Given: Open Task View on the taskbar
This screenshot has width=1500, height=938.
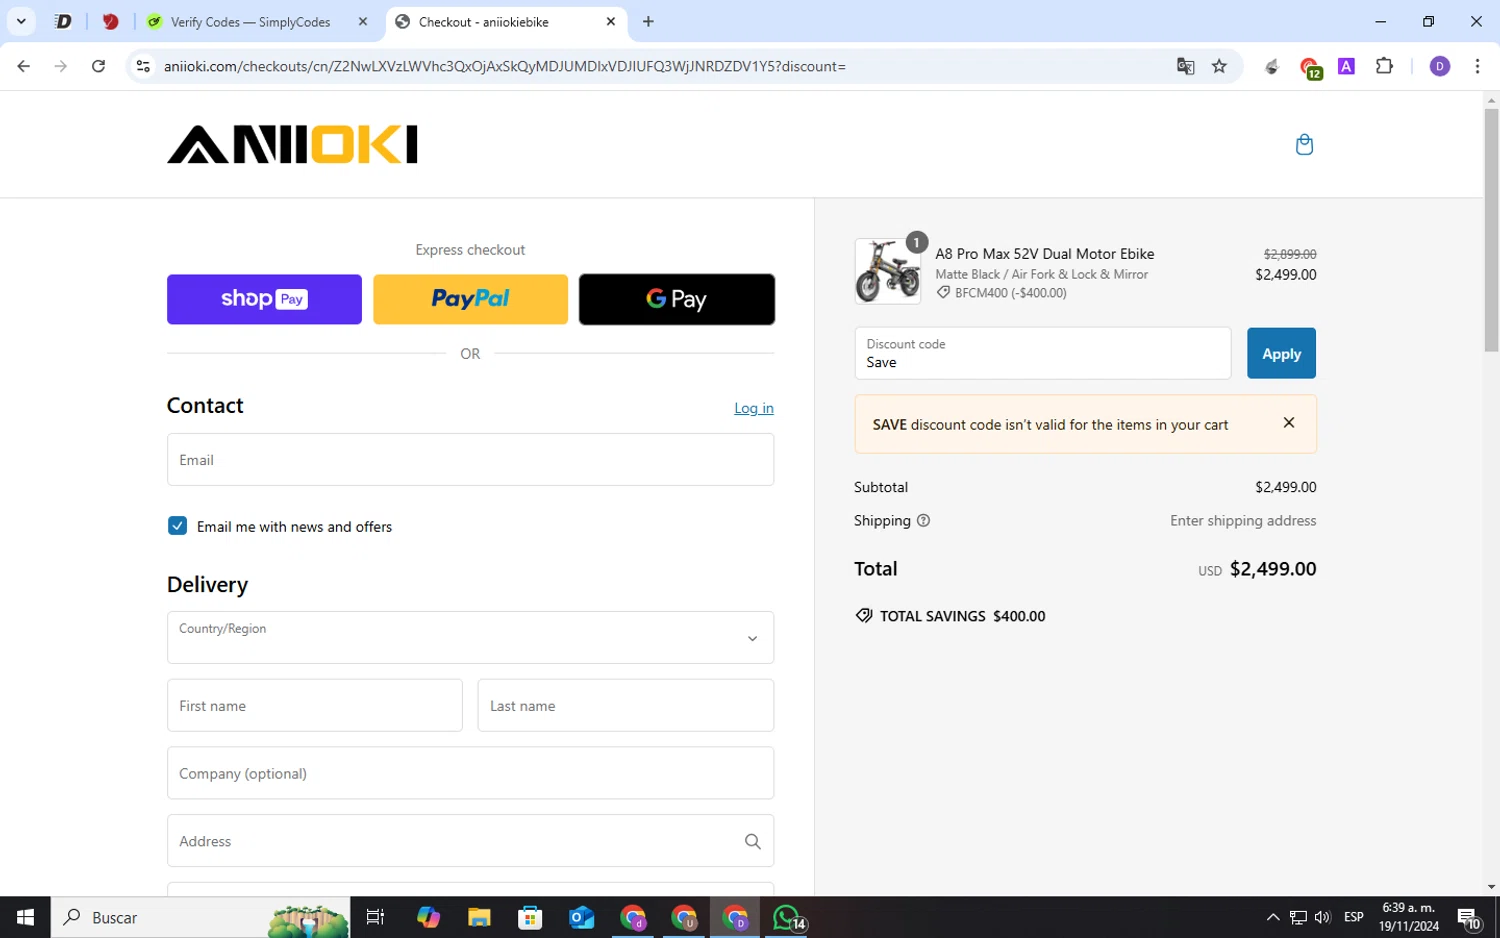Looking at the screenshot, I should point(376,917).
